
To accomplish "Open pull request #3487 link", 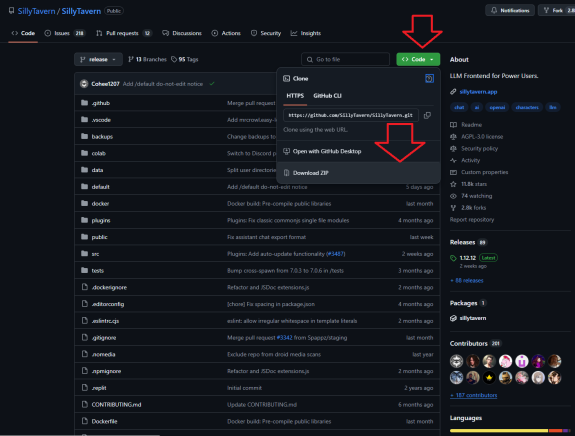I will point(336,254).
